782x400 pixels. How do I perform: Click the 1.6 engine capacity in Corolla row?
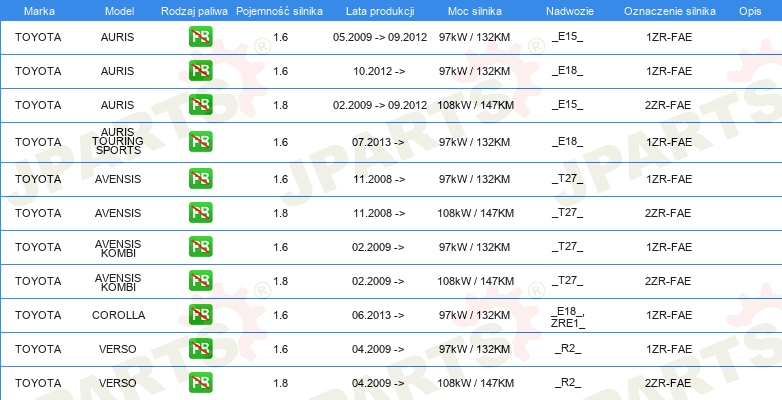point(281,315)
